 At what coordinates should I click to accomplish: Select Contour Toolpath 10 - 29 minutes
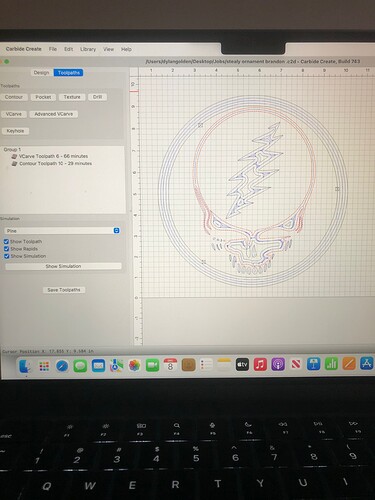55,164
